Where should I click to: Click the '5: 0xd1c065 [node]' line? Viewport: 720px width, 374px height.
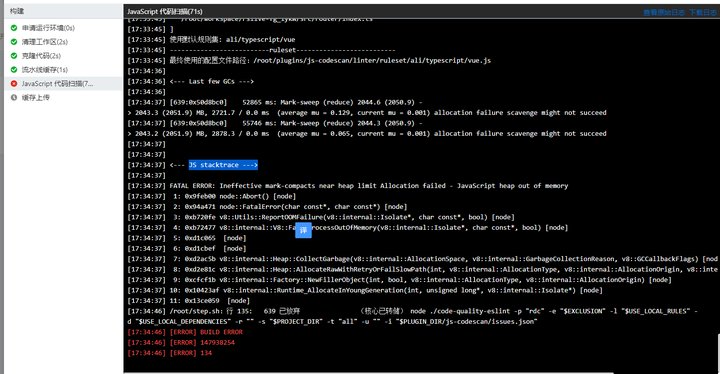point(187,238)
